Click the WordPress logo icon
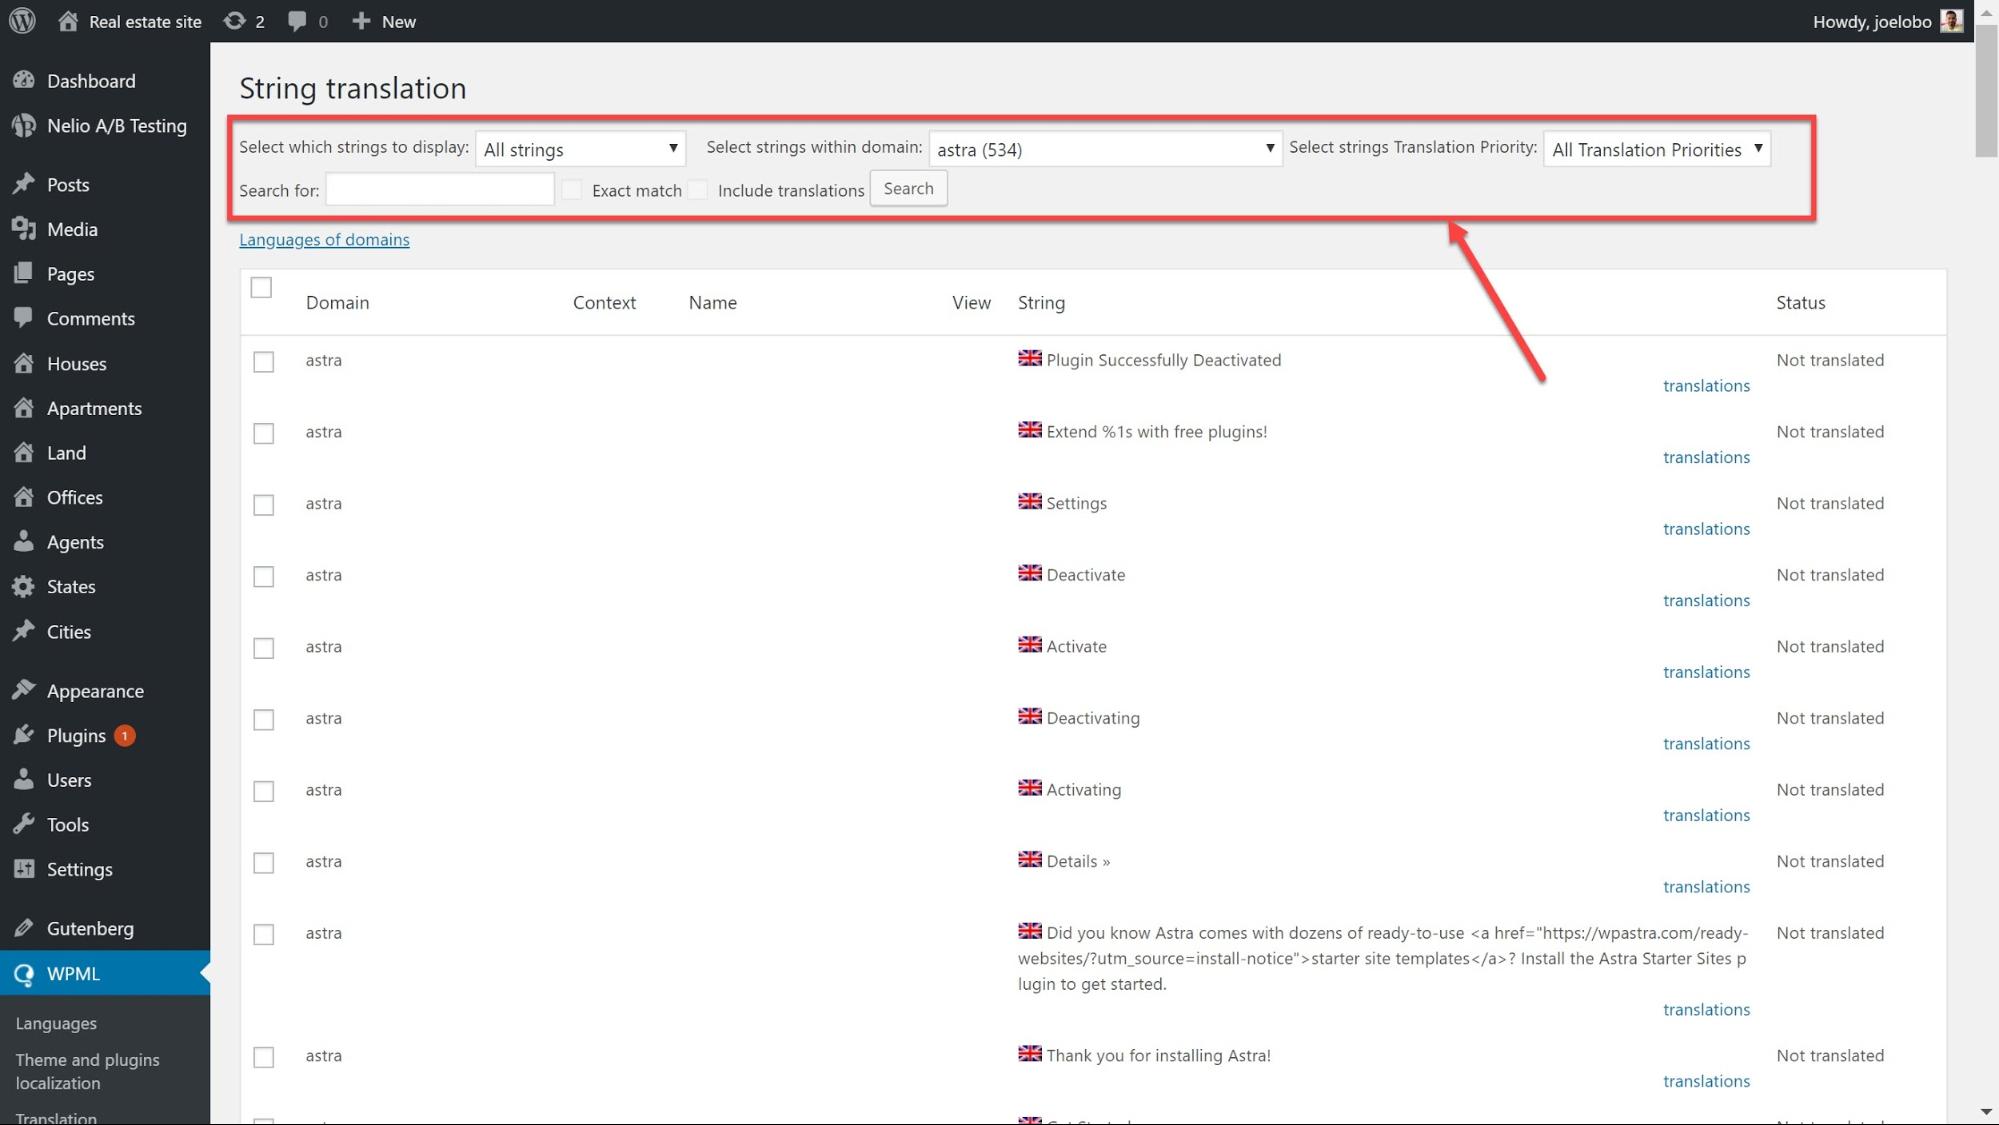The height and width of the screenshot is (1125, 1999). [x=22, y=21]
